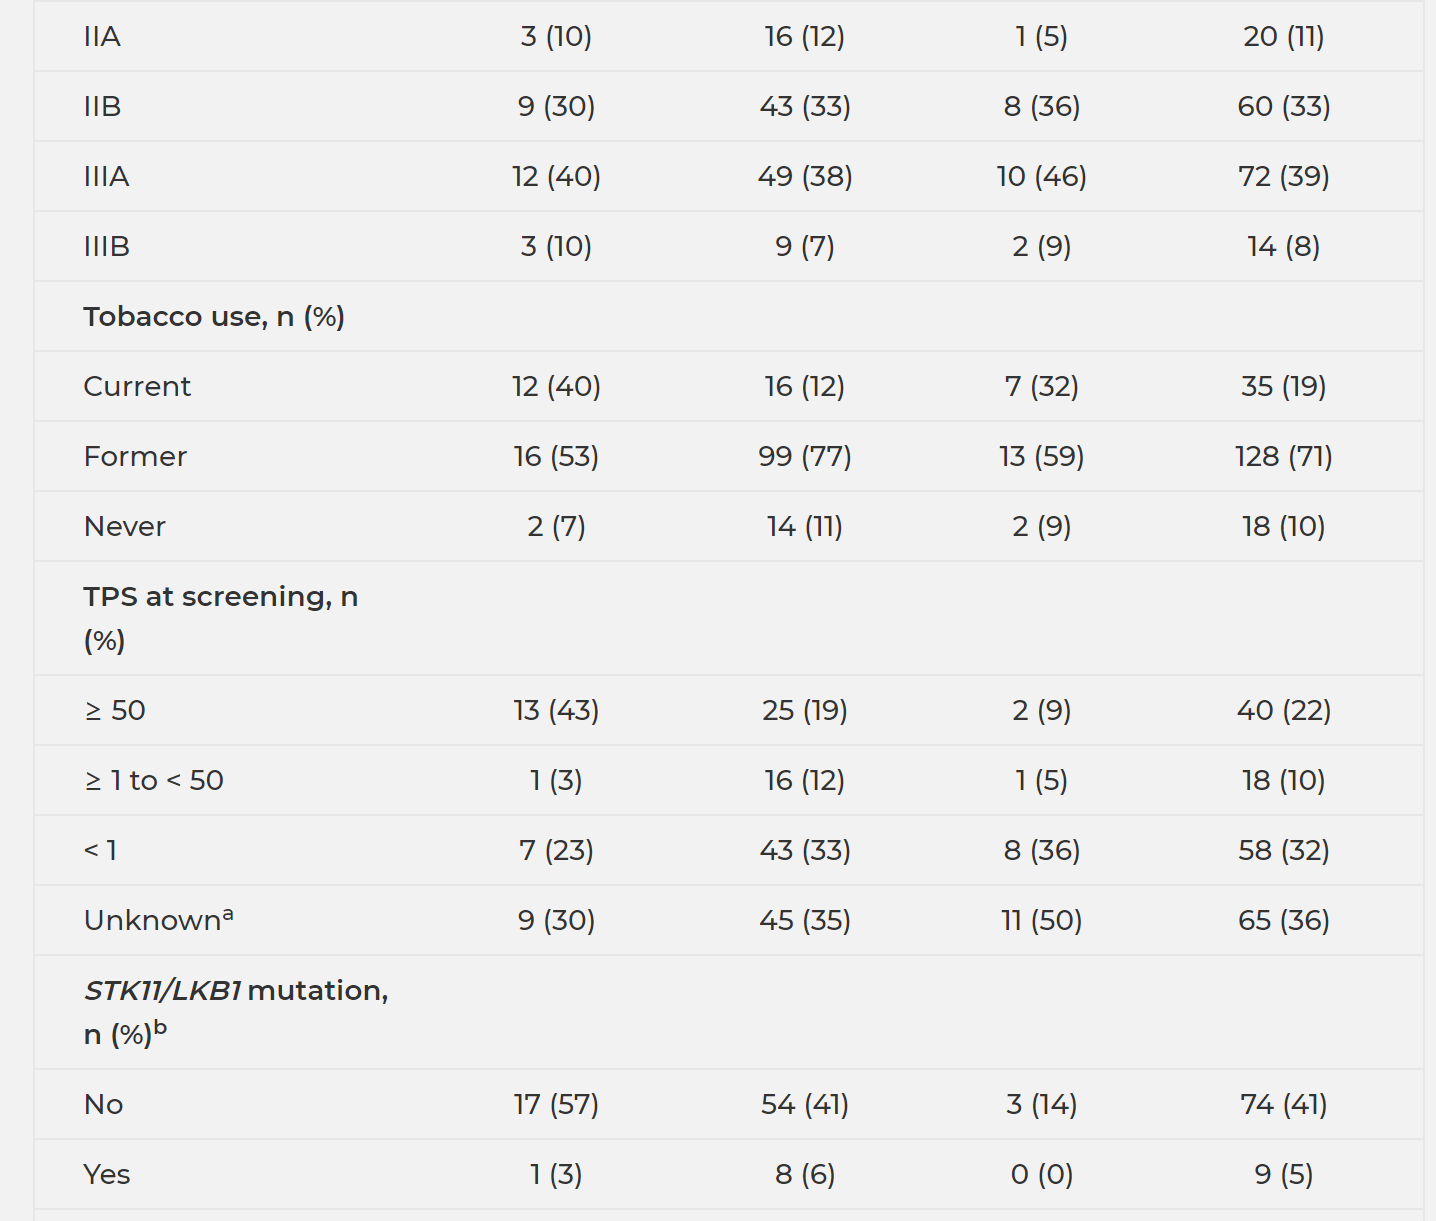Select the IIIB stage row label
1436x1221 pixels.
coord(106,247)
